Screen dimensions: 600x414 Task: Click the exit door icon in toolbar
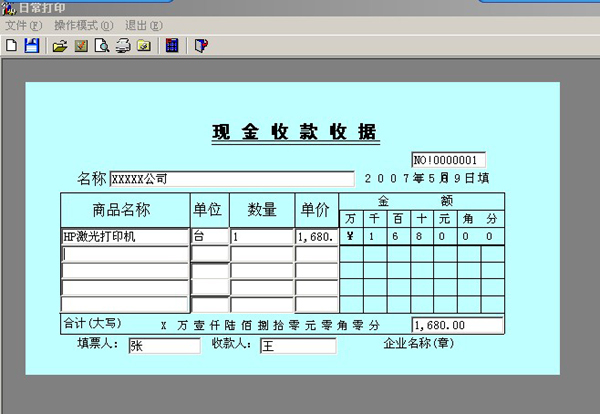pyautogui.click(x=201, y=45)
